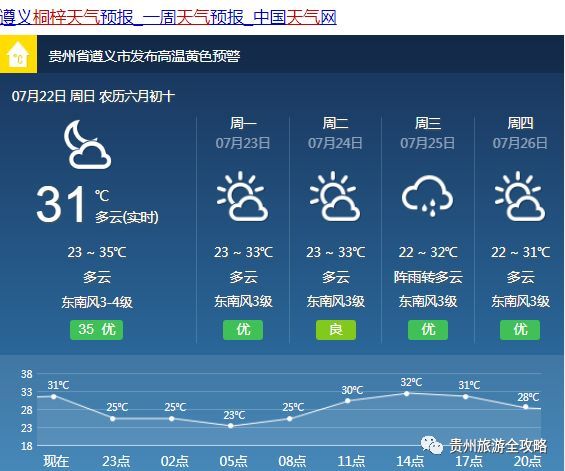Click the 现在 time axis label

tap(56, 461)
